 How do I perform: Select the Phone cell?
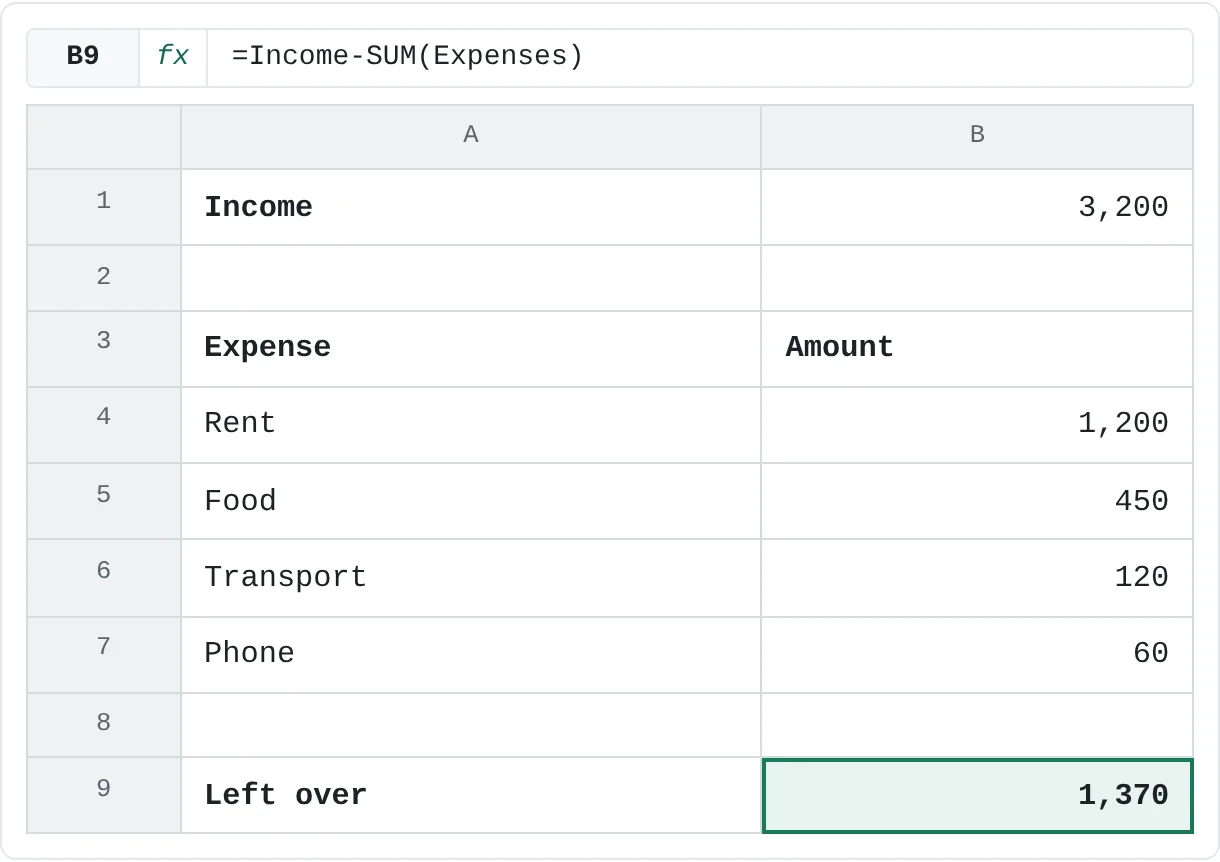point(471,655)
